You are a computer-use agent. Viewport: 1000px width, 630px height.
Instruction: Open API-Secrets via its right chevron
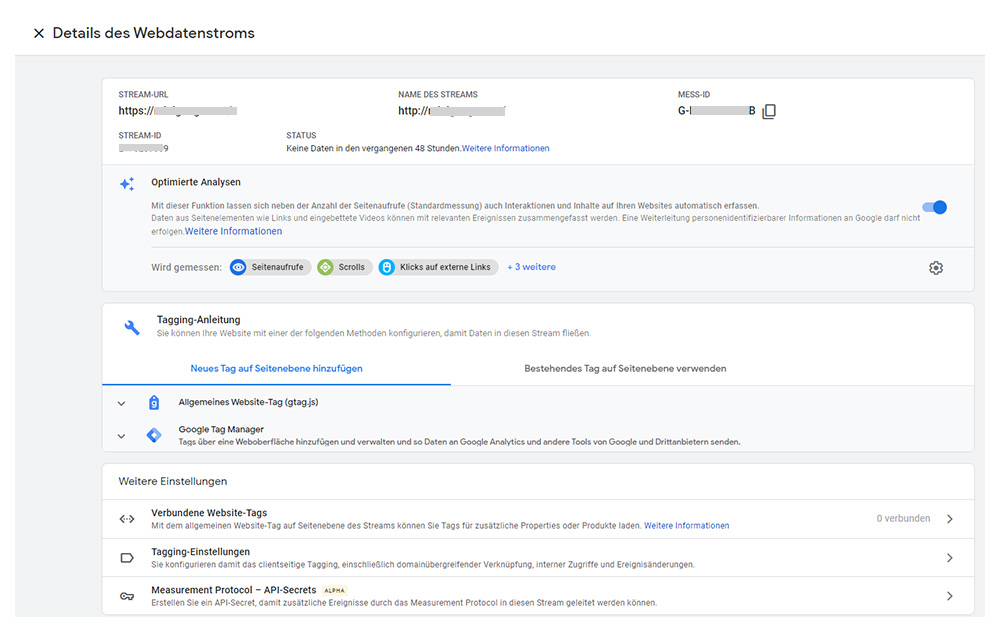click(950, 596)
